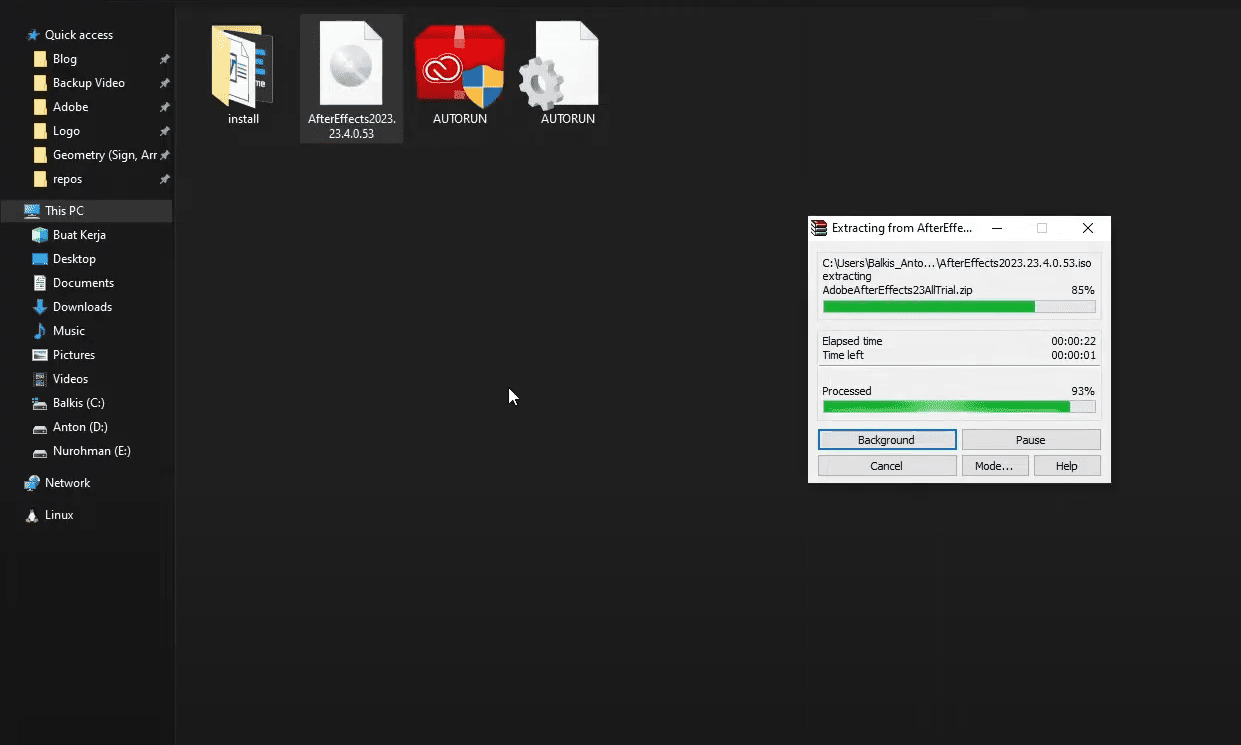Open the Mode... options in extraction dialog
Screen dimensions: 1241x745
tap(995, 465)
